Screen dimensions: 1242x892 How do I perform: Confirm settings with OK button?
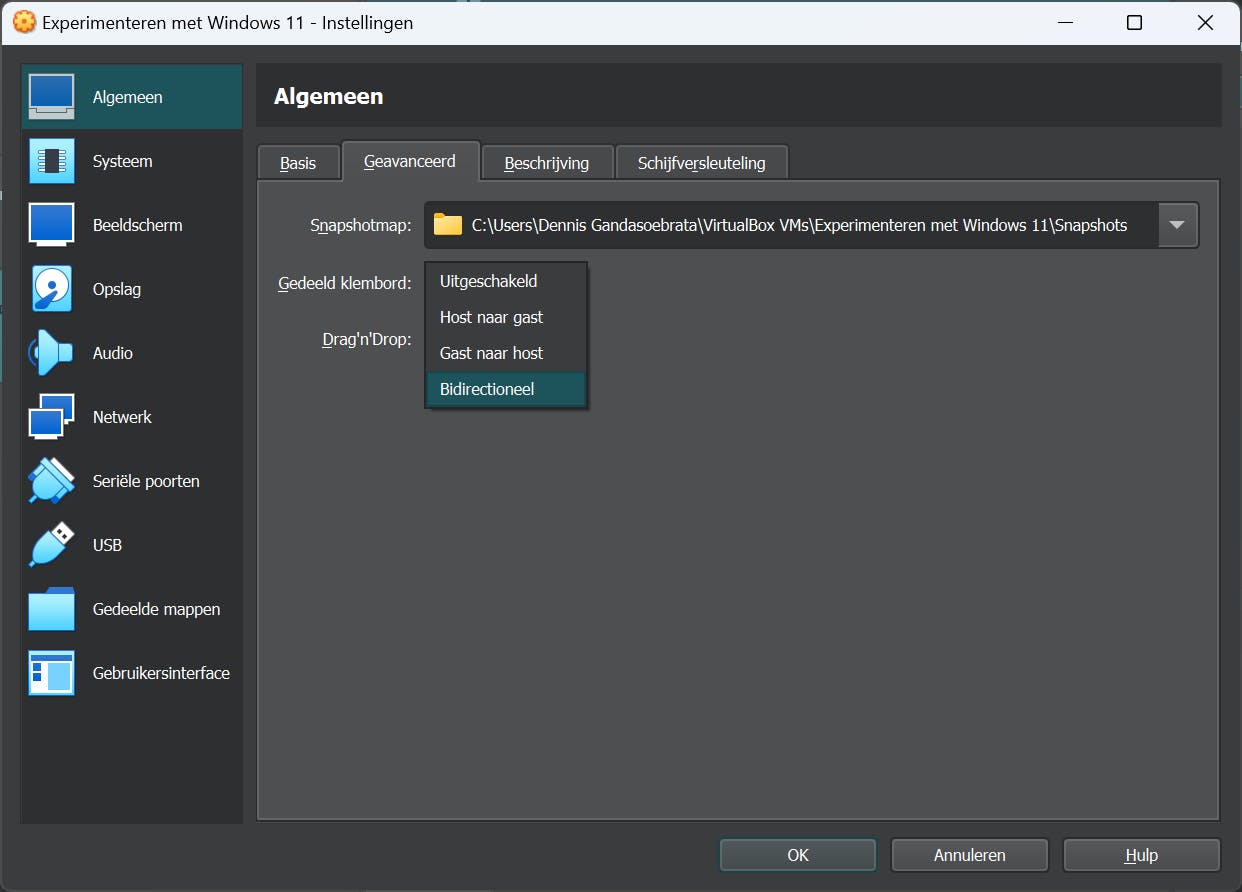click(797, 855)
